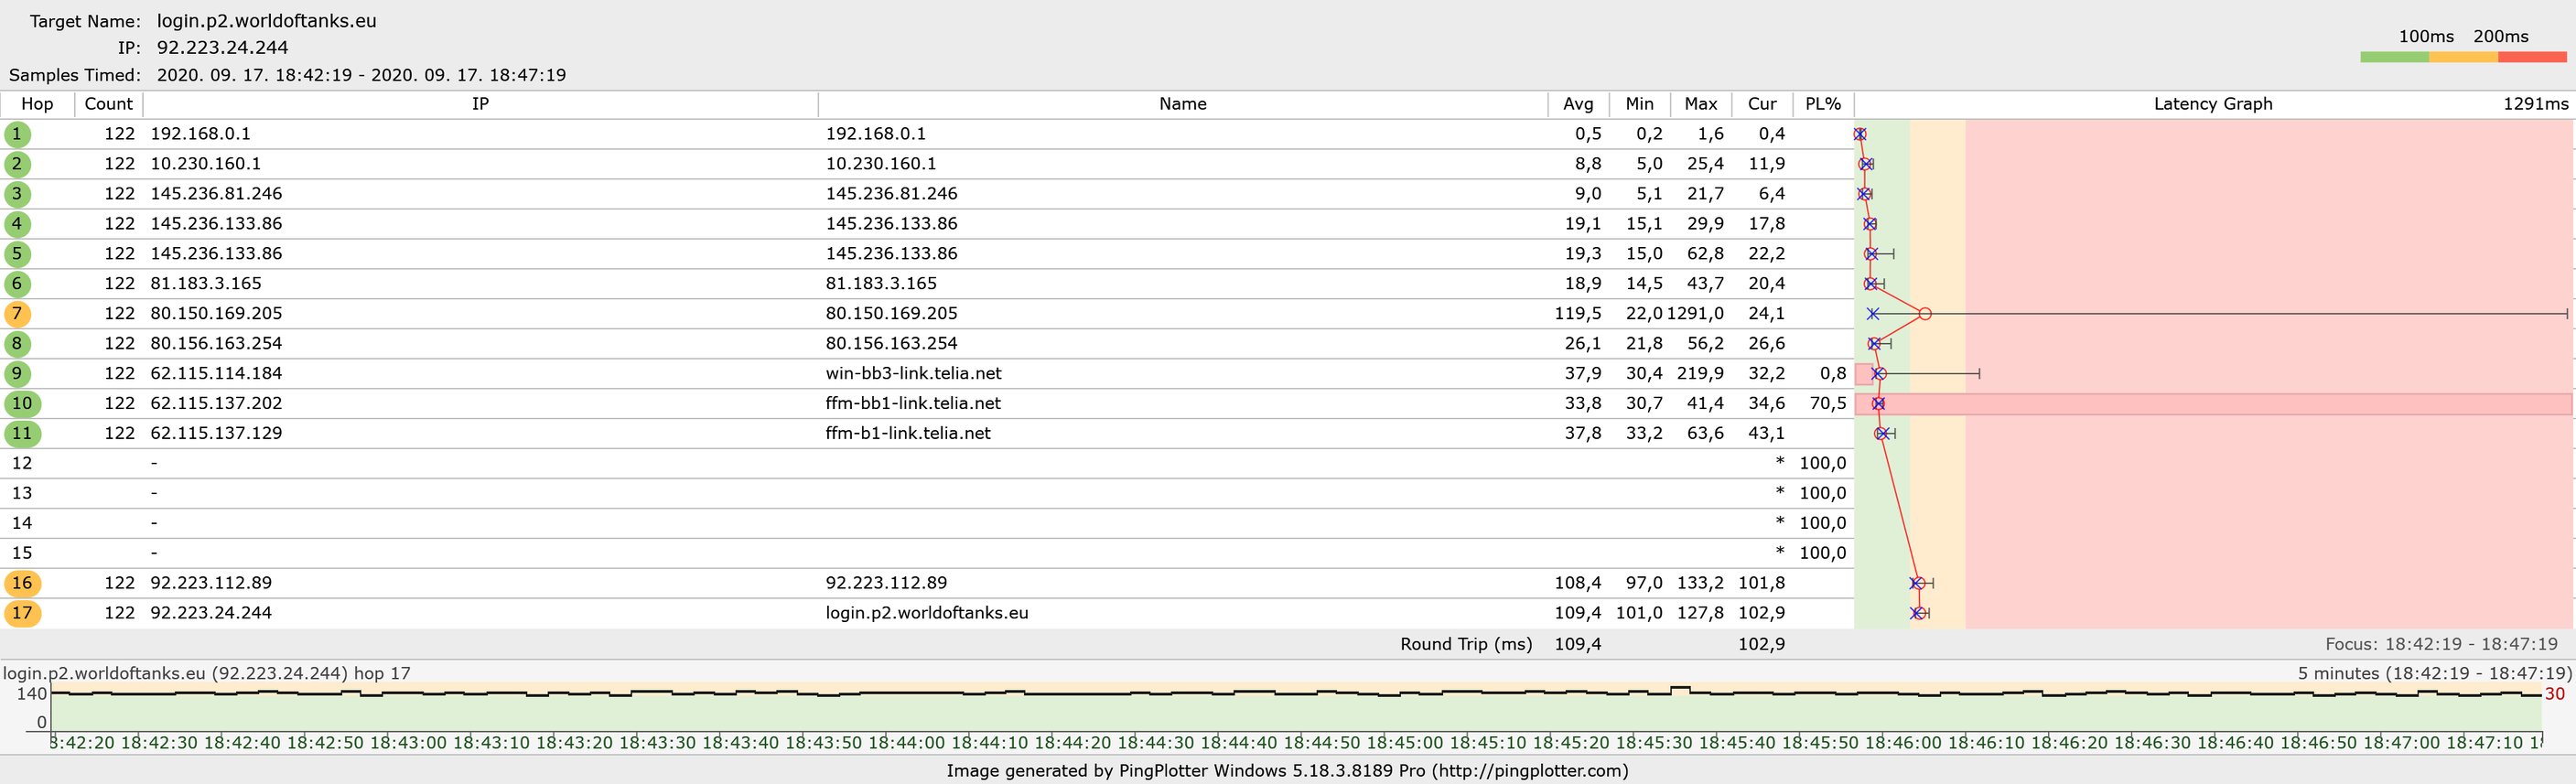Screen dimensions: 2576x784
Task: Select IP cell 80.150.169.205
Action: tap(216, 314)
